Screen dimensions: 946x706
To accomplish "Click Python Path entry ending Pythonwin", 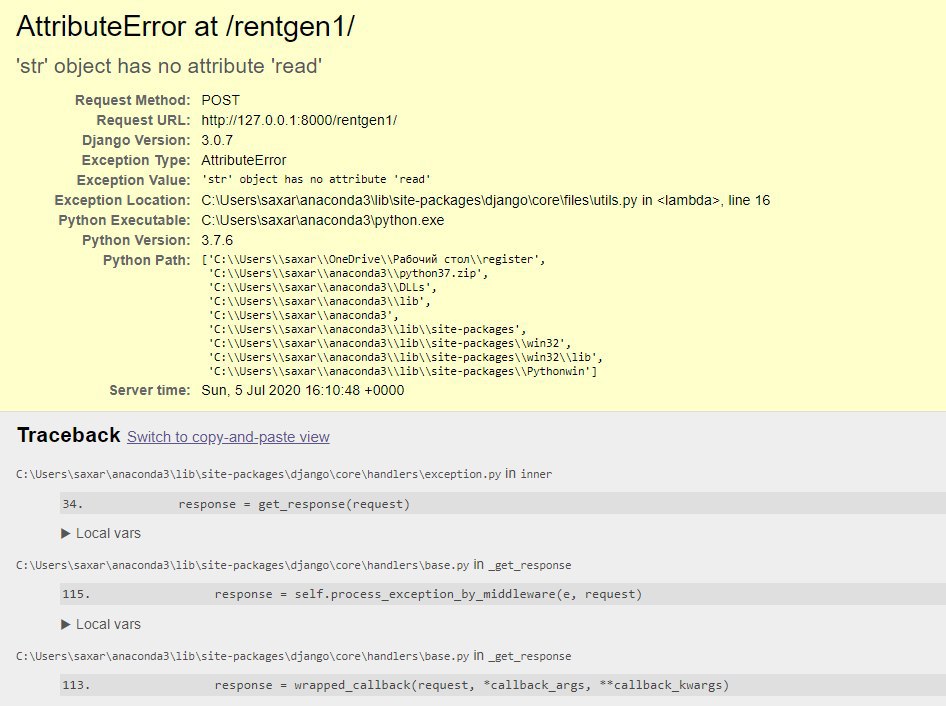I will [x=403, y=371].
